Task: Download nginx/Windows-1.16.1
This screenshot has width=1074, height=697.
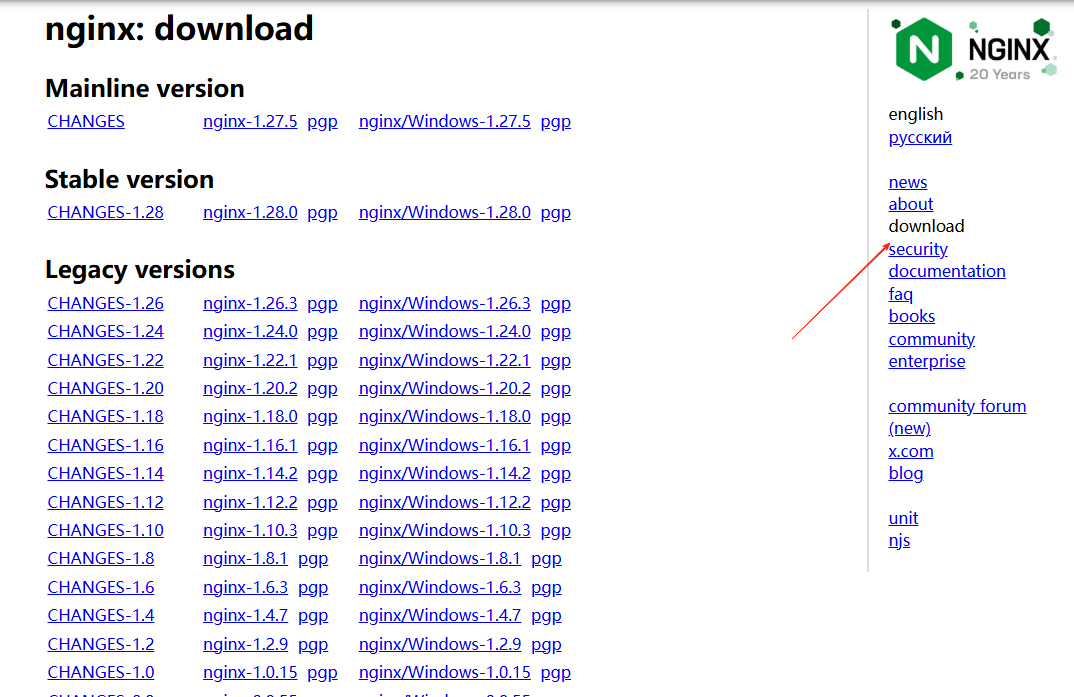Action: pos(445,445)
